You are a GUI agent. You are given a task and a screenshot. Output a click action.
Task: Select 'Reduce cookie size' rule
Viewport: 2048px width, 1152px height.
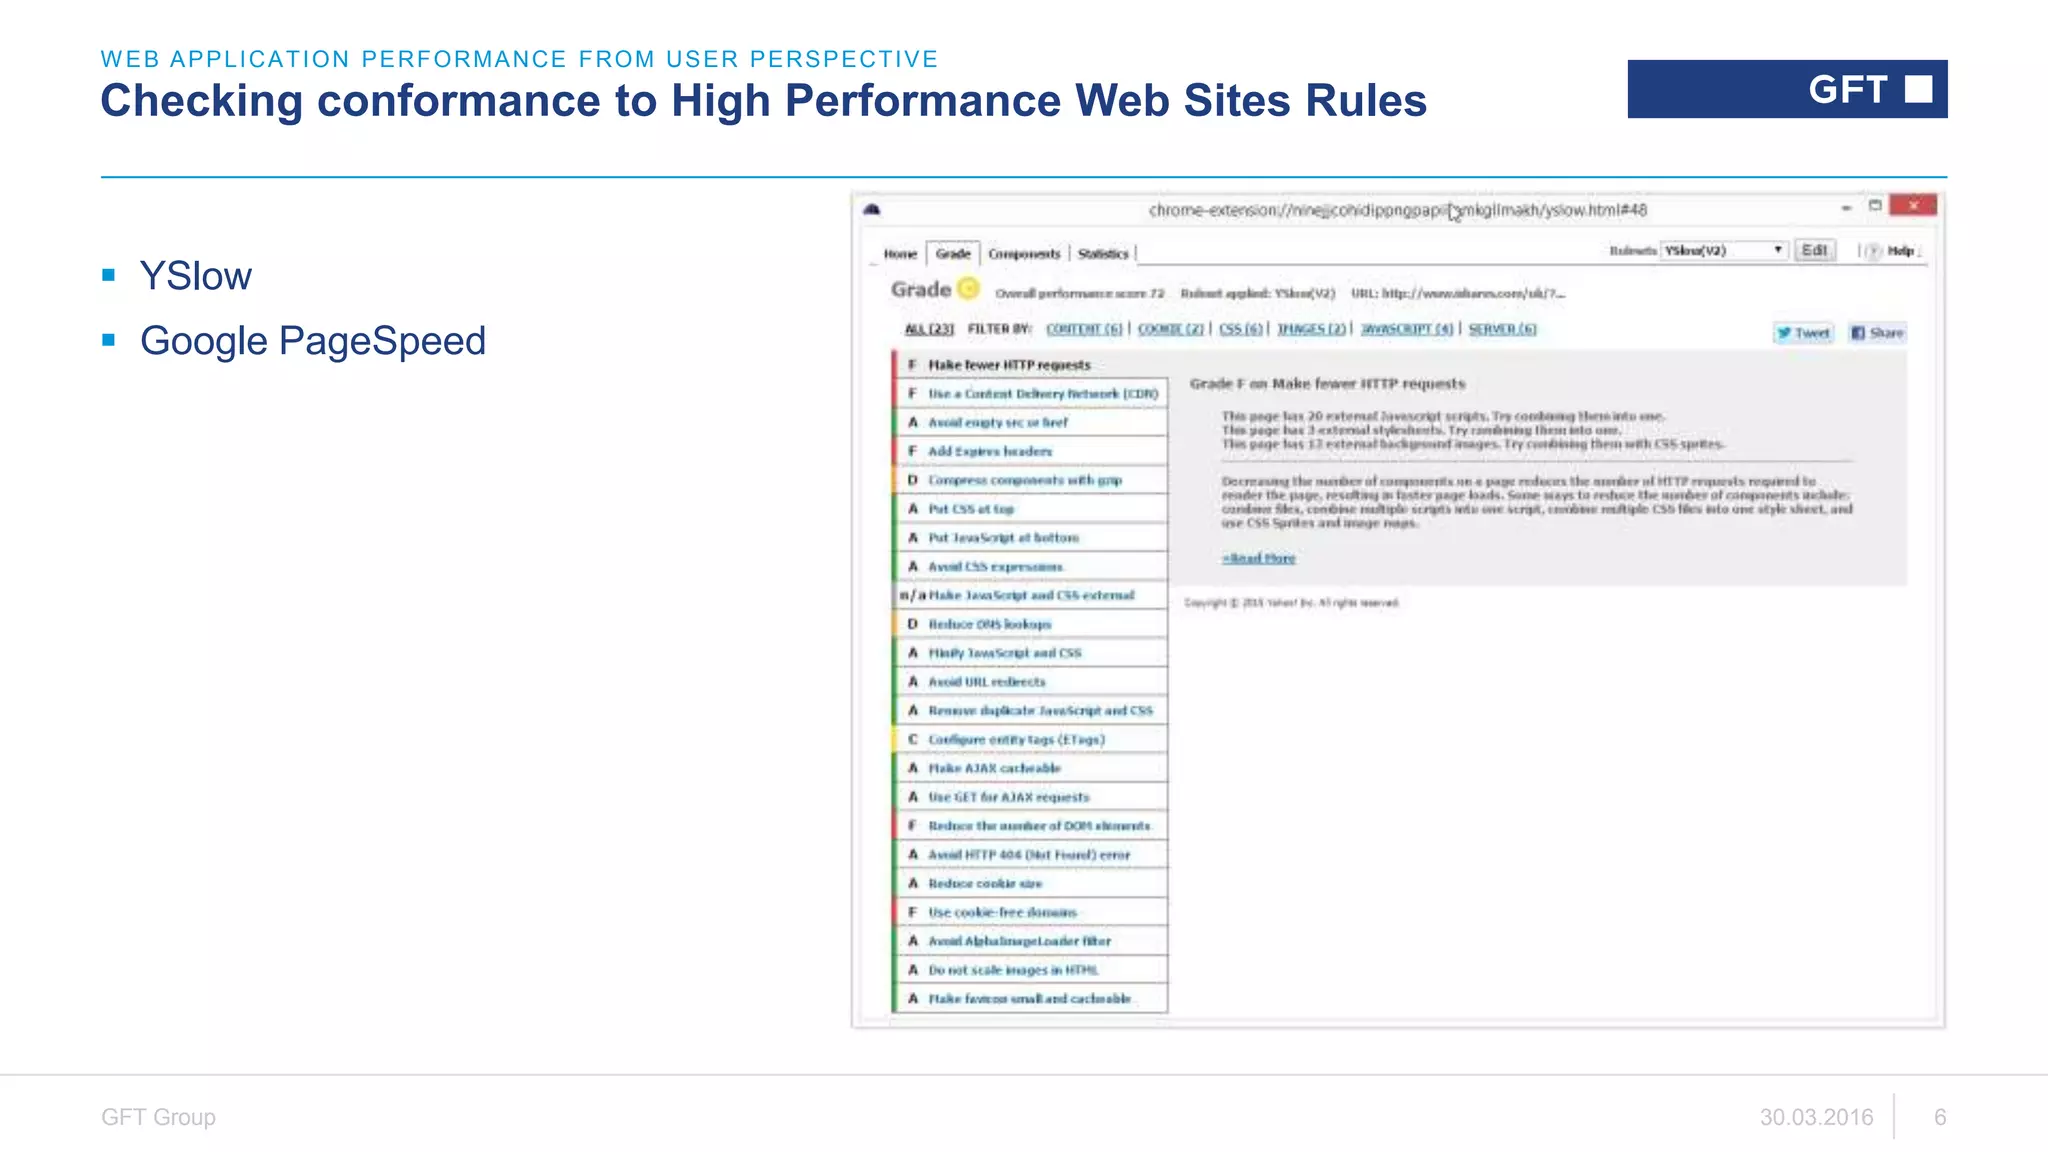point(1031,884)
